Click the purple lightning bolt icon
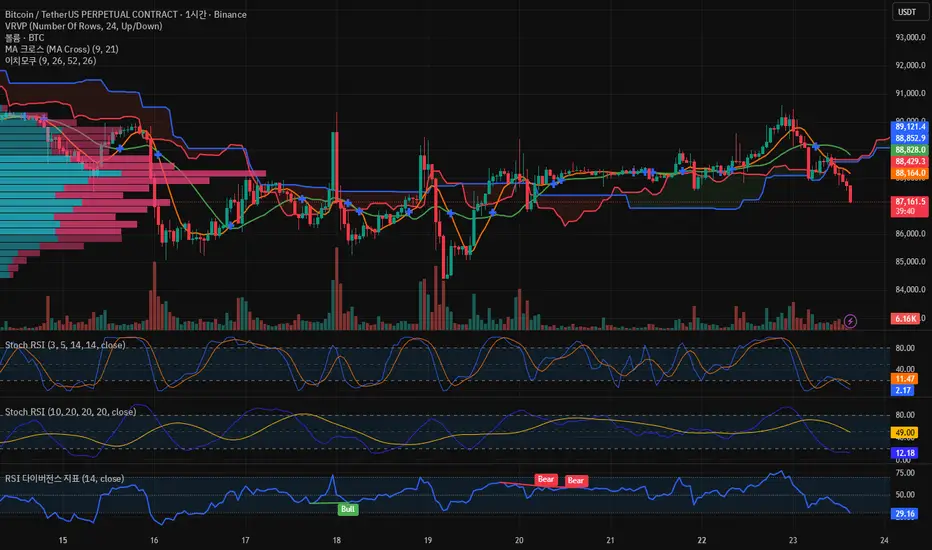Viewport: 932px width, 550px height. click(x=850, y=321)
